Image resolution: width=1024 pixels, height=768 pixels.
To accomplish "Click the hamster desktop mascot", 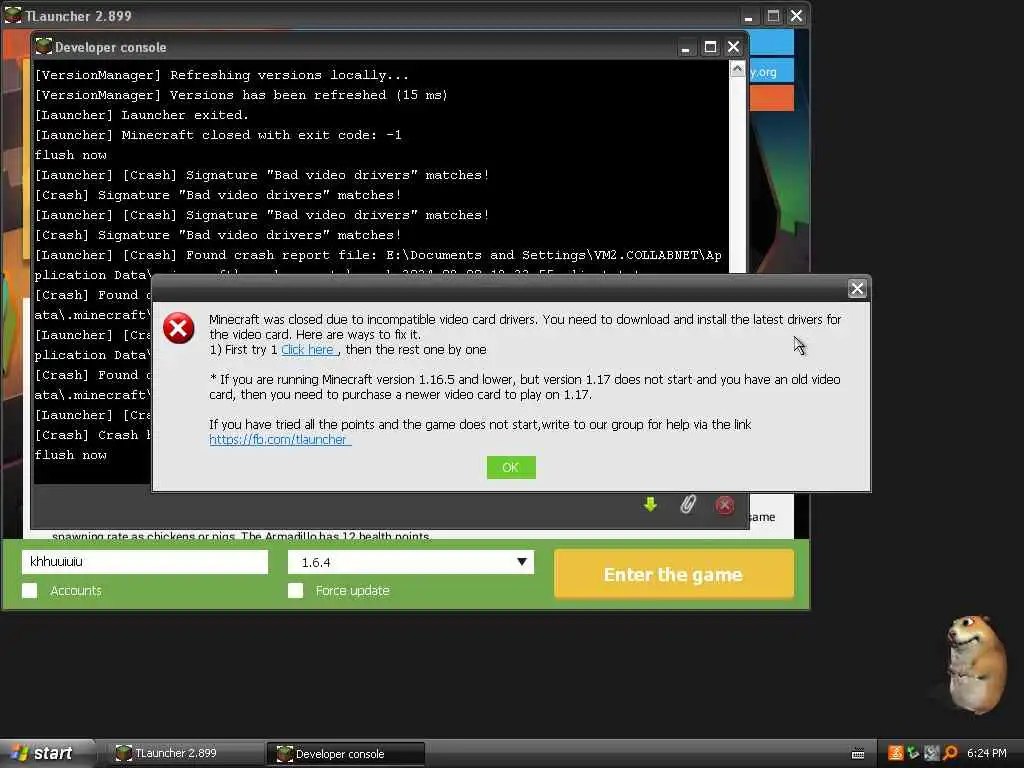I will coord(975,664).
